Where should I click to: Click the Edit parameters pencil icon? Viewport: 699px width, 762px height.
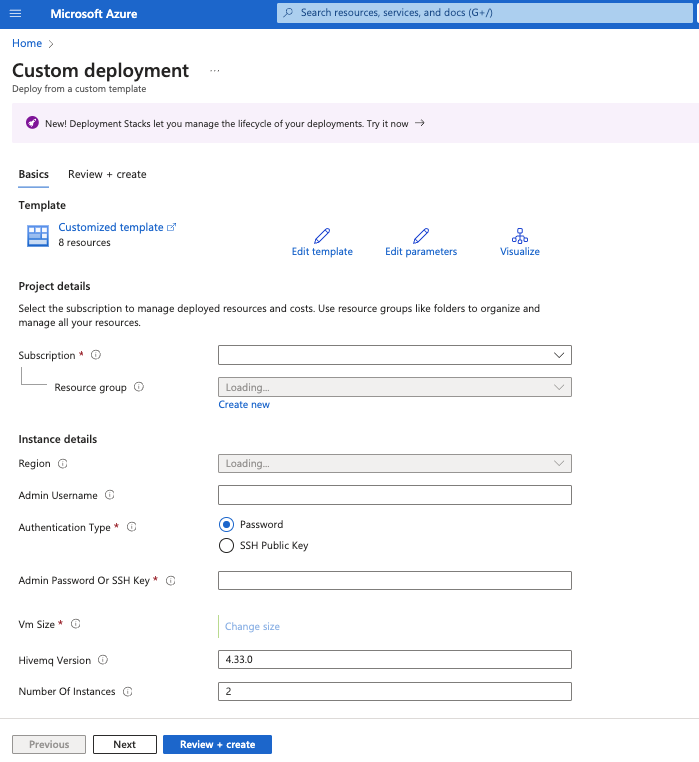click(x=421, y=236)
